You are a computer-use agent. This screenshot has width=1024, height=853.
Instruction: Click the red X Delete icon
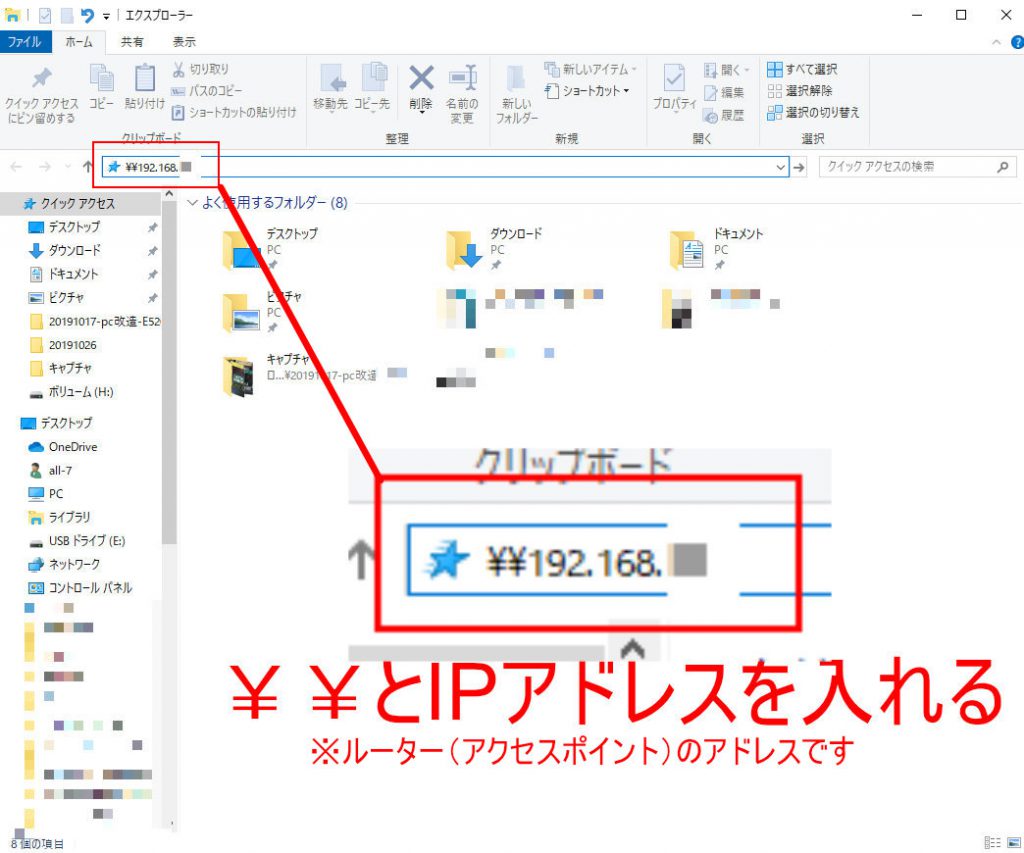click(x=421, y=79)
